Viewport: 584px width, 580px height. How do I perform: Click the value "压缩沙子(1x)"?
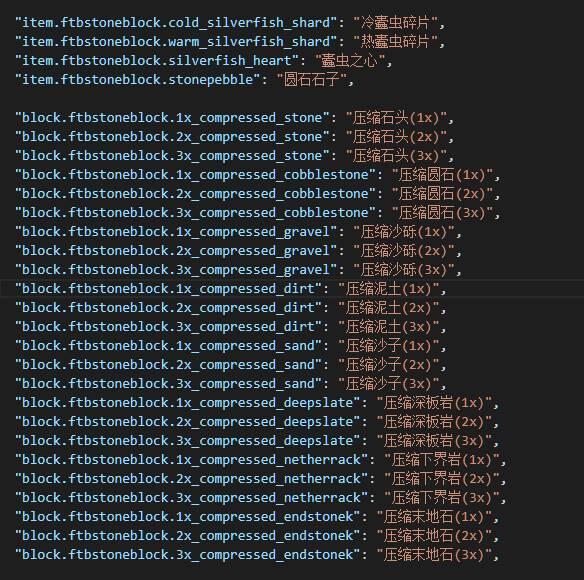coord(388,346)
